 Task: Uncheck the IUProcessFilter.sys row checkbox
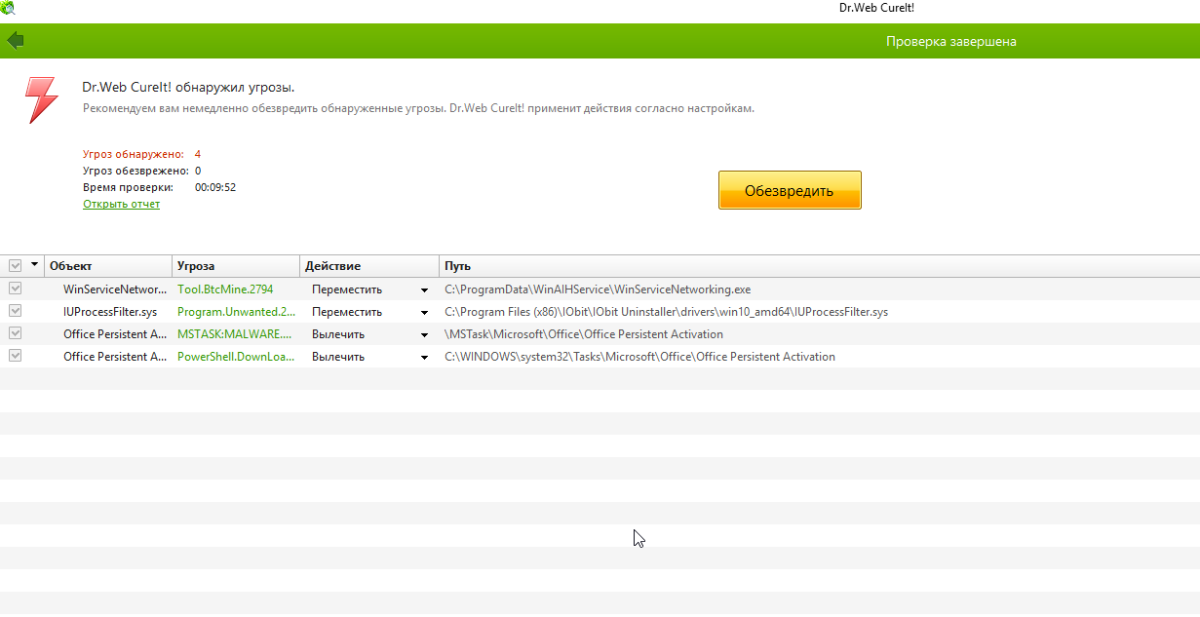(x=15, y=311)
